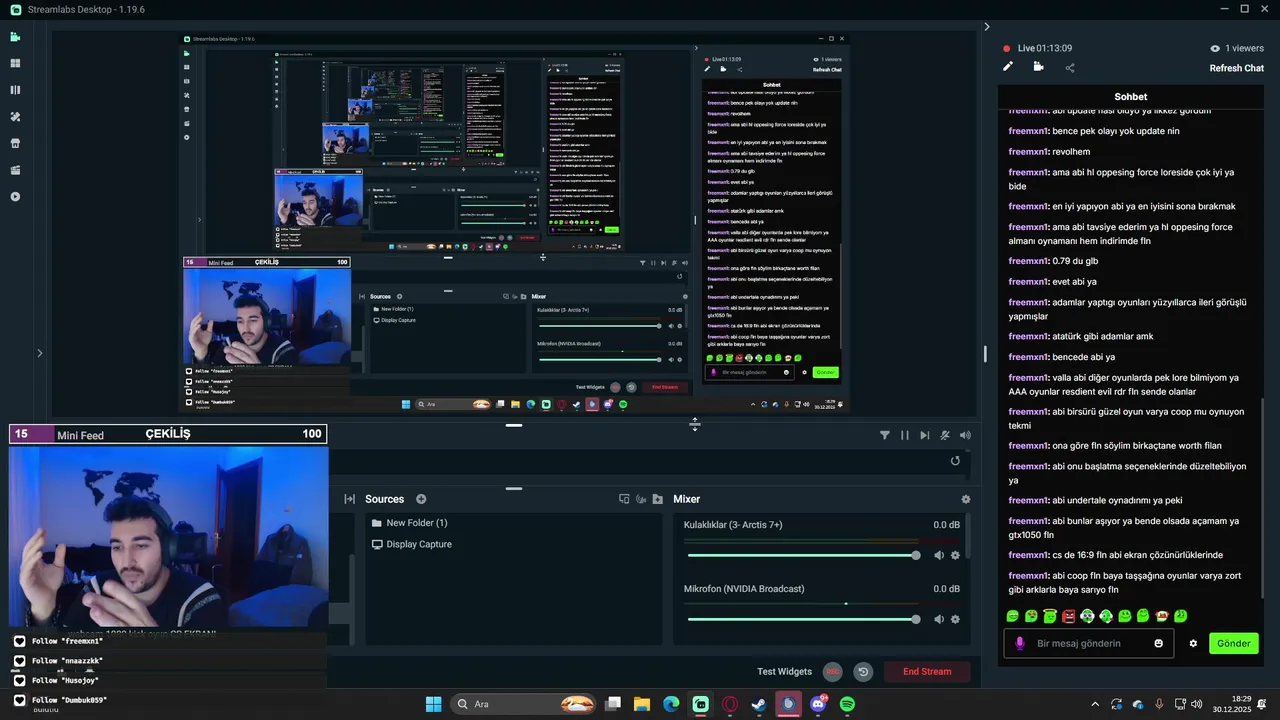The width and height of the screenshot is (1280, 720).
Task: Open the Mixer settings gear
Action: [x=965, y=499]
